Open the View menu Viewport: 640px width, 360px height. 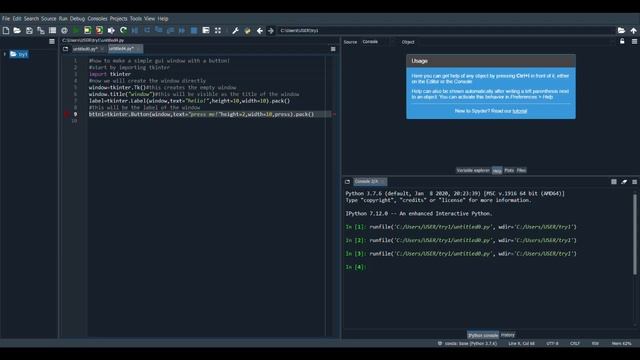pos(149,19)
